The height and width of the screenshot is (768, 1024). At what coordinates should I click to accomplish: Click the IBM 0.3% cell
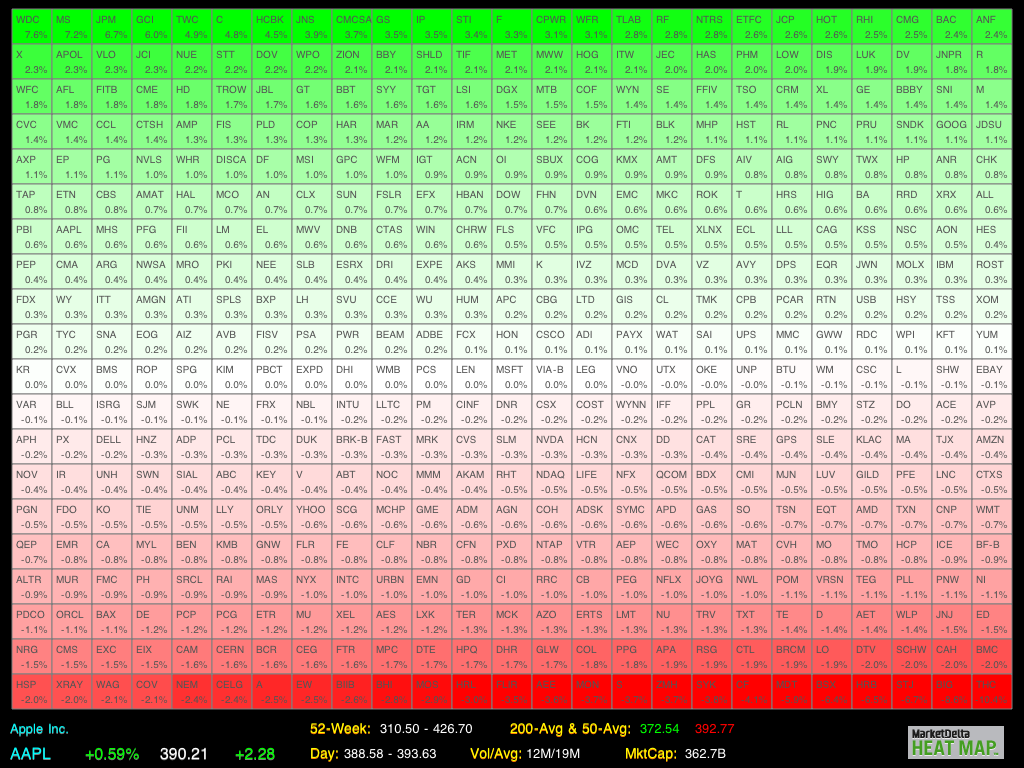[x=952, y=272]
